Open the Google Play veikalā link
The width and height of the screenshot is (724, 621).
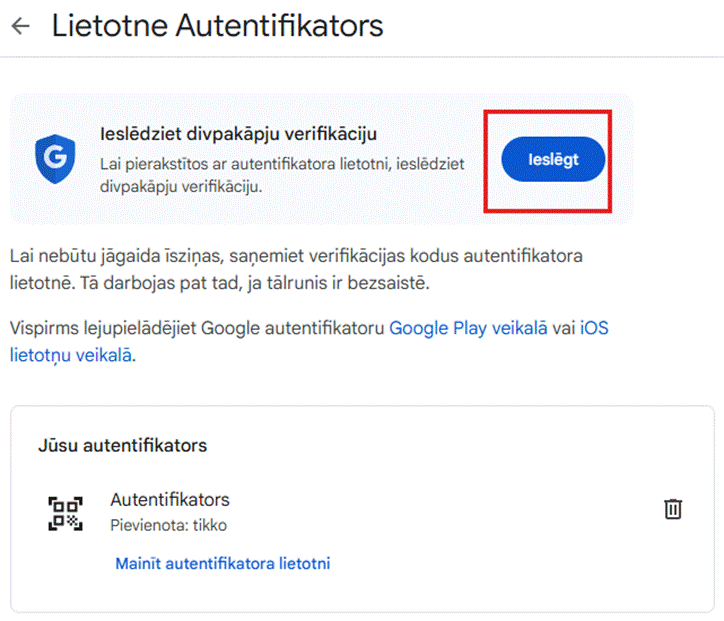[468, 328]
